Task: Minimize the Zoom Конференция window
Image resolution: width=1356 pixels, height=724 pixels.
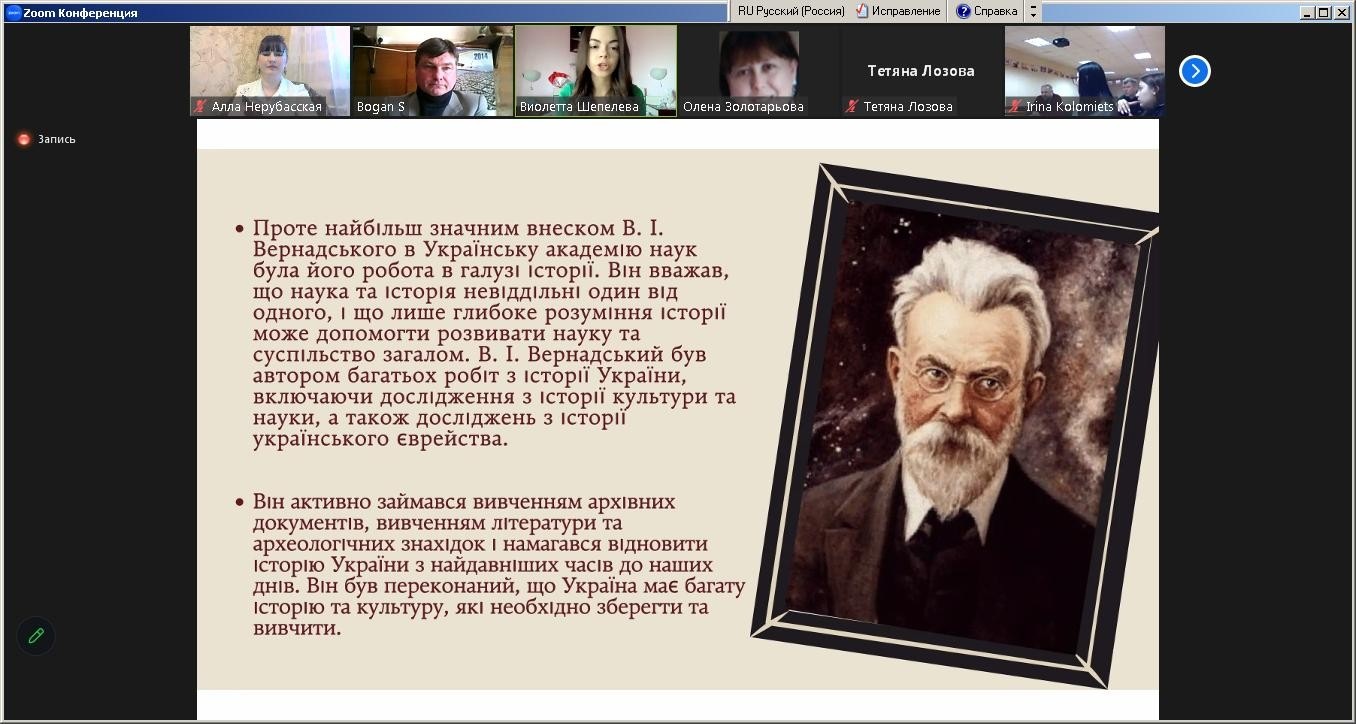Action: [x=1307, y=12]
